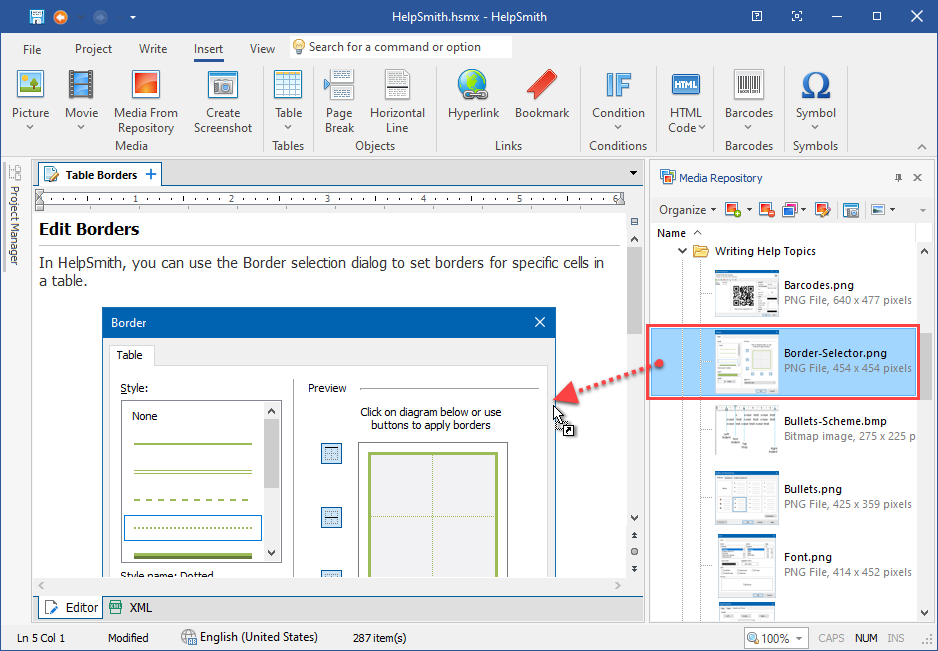Click the HTML Code icon
The image size is (938, 651).
tap(686, 84)
